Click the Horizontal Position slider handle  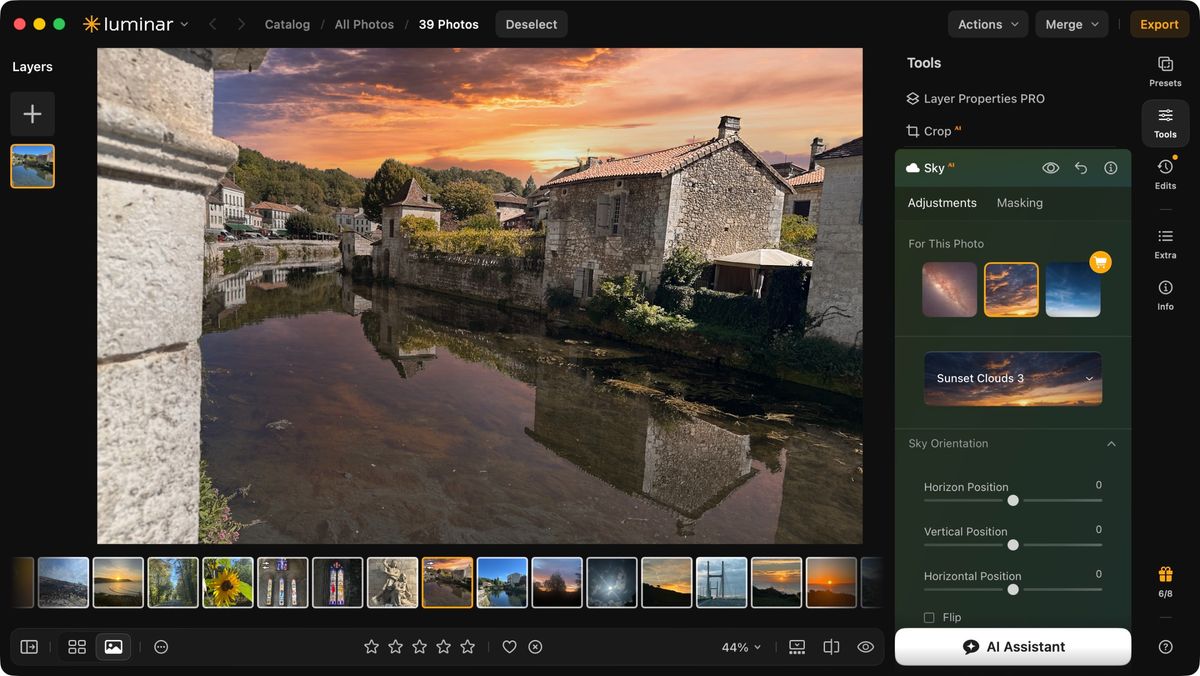point(1013,590)
